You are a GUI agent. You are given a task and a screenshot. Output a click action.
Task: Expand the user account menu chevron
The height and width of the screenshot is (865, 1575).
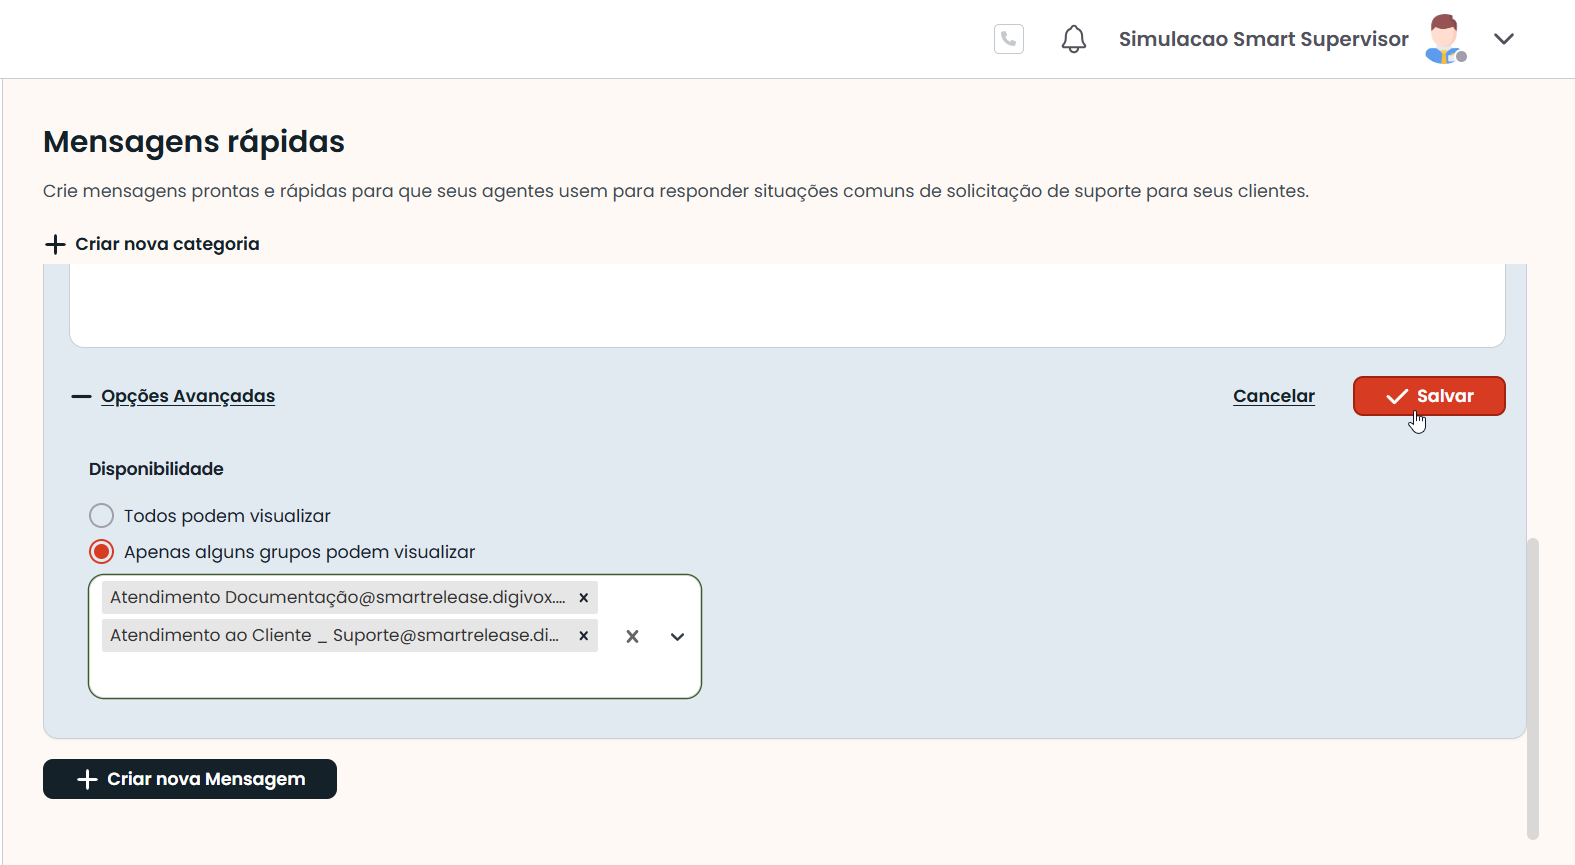[1503, 39]
